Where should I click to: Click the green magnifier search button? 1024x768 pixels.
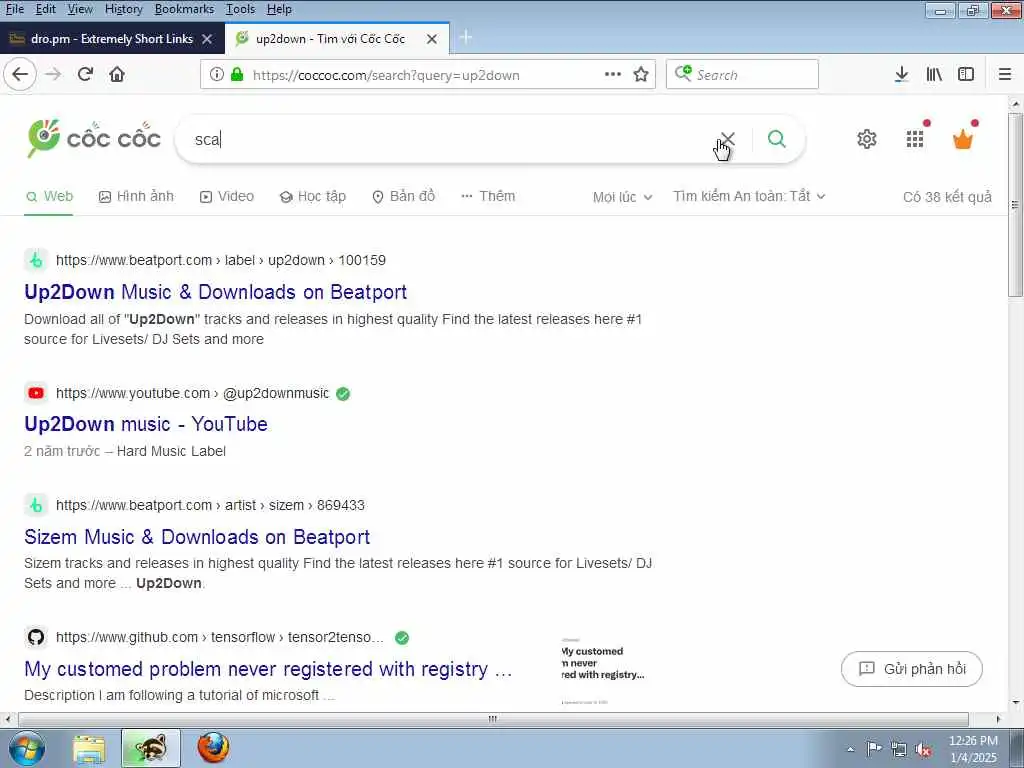(776, 138)
